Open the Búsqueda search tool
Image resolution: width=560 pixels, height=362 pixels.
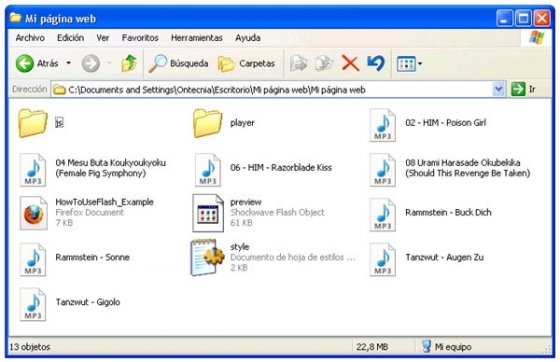(179, 64)
